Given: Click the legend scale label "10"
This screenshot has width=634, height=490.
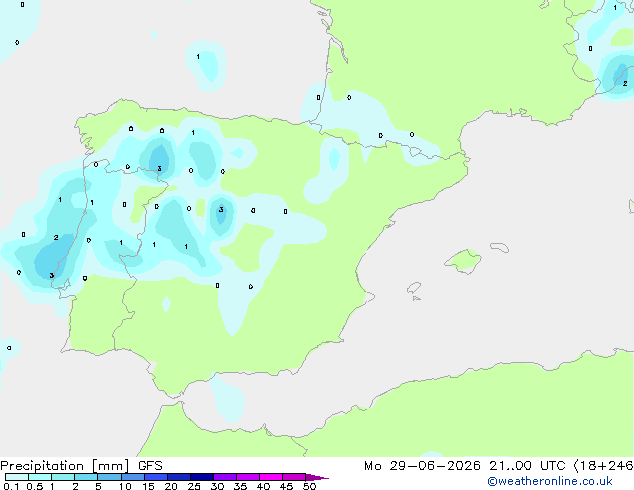Looking at the screenshot, I should coord(125,486).
